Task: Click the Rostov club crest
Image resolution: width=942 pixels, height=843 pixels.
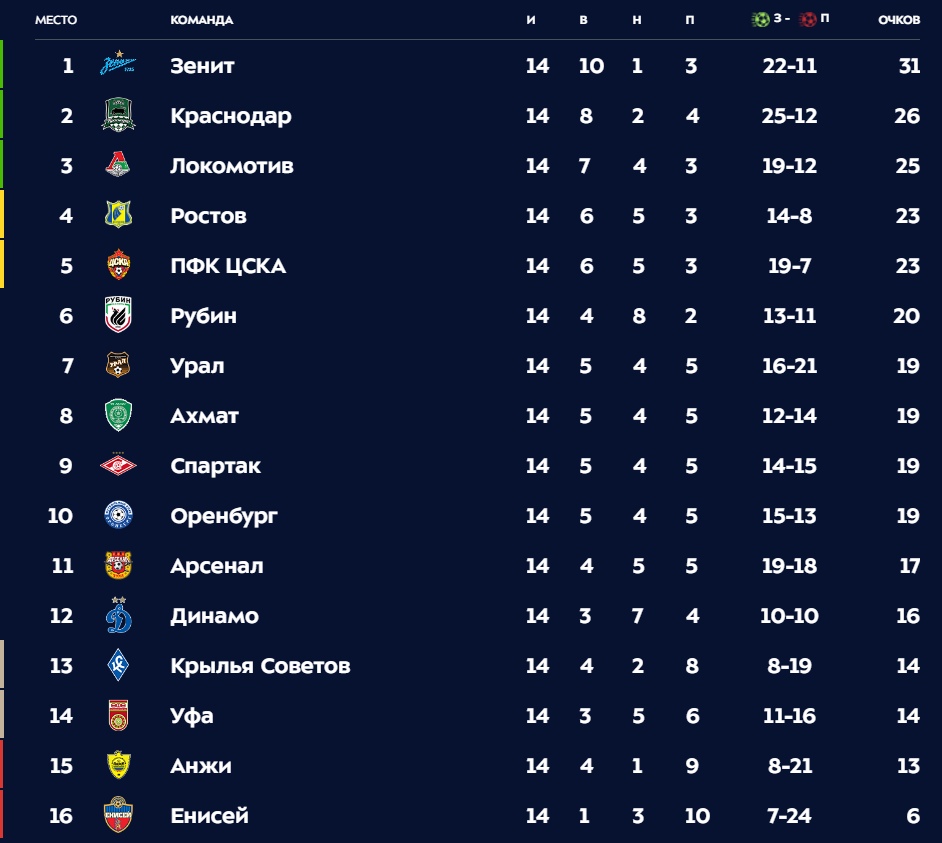Action: tap(118, 216)
